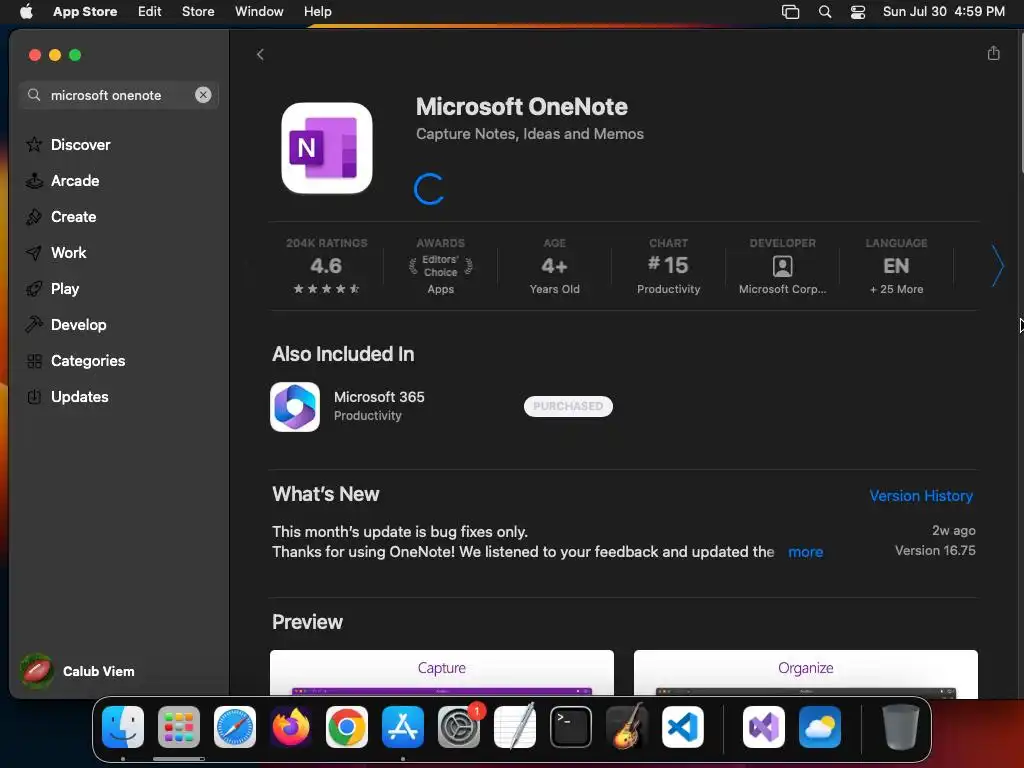Image resolution: width=1024 pixels, height=768 pixels.
Task: Launch Visual Studio Code from the Dock
Action: (x=683, y=727)
